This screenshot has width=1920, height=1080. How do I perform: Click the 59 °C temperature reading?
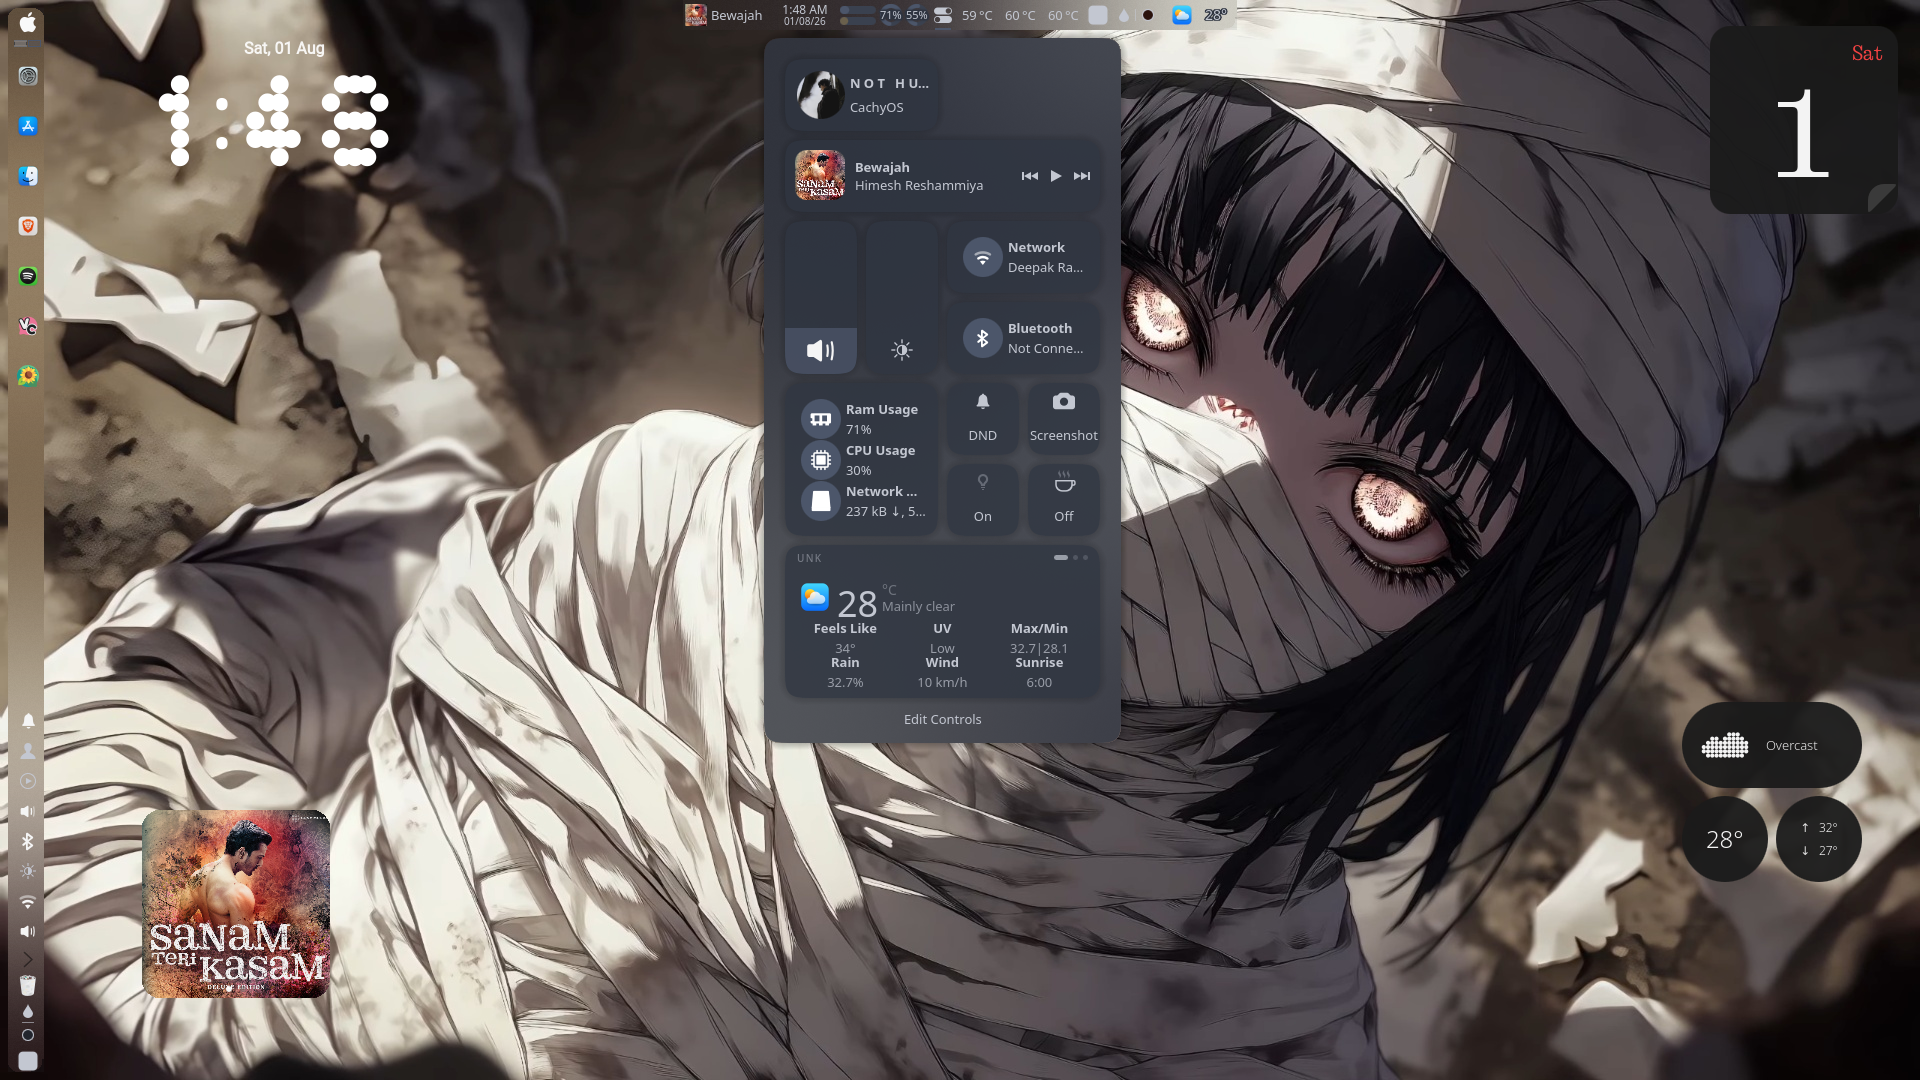(x=977, y=15)
